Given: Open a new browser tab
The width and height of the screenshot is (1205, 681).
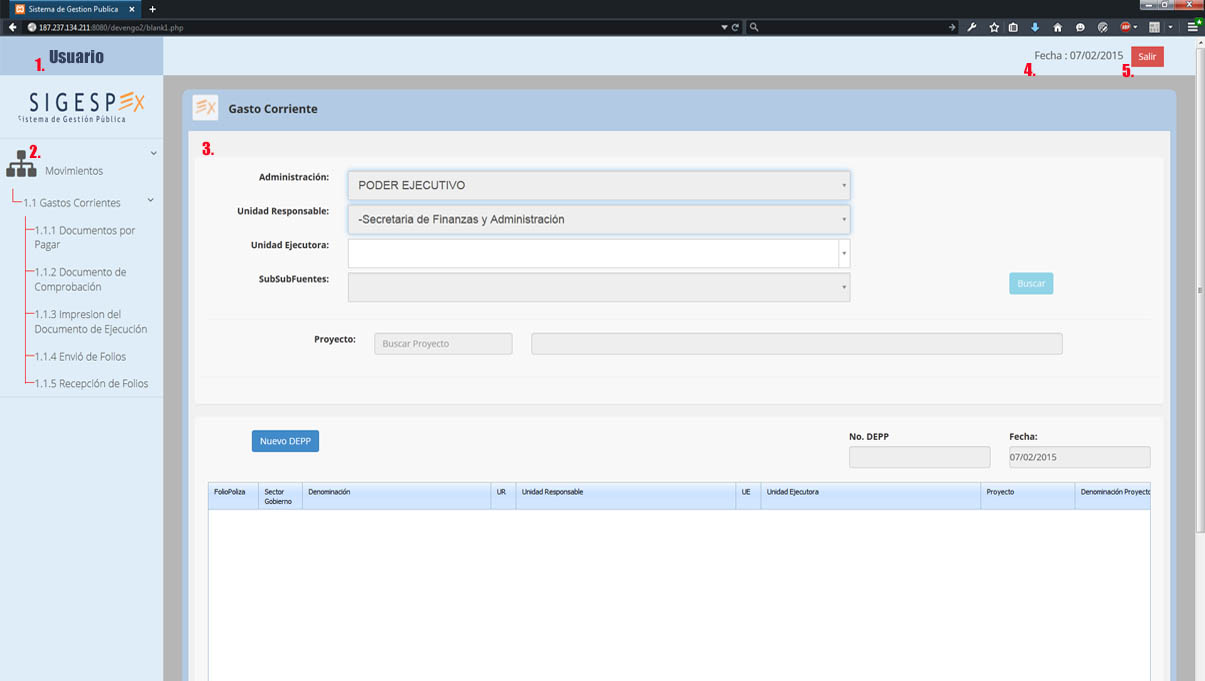Looking at the screenshot, I should point(153,9).
